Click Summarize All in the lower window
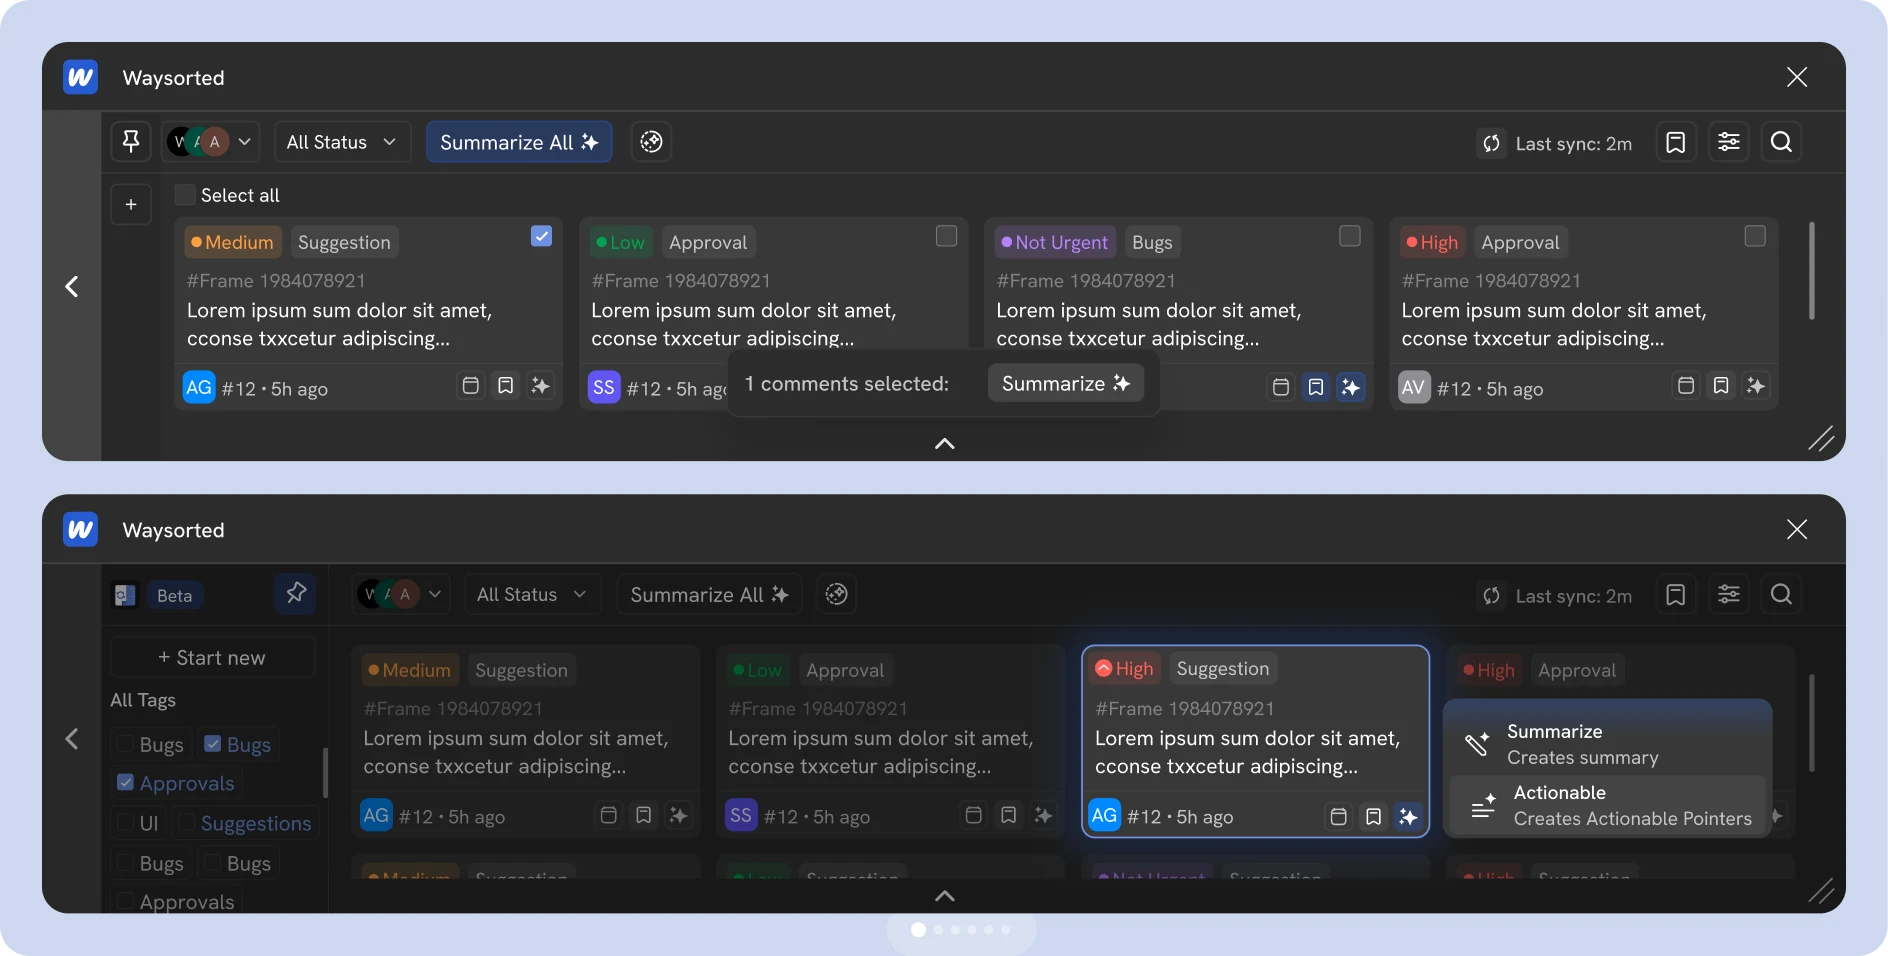 709,594
